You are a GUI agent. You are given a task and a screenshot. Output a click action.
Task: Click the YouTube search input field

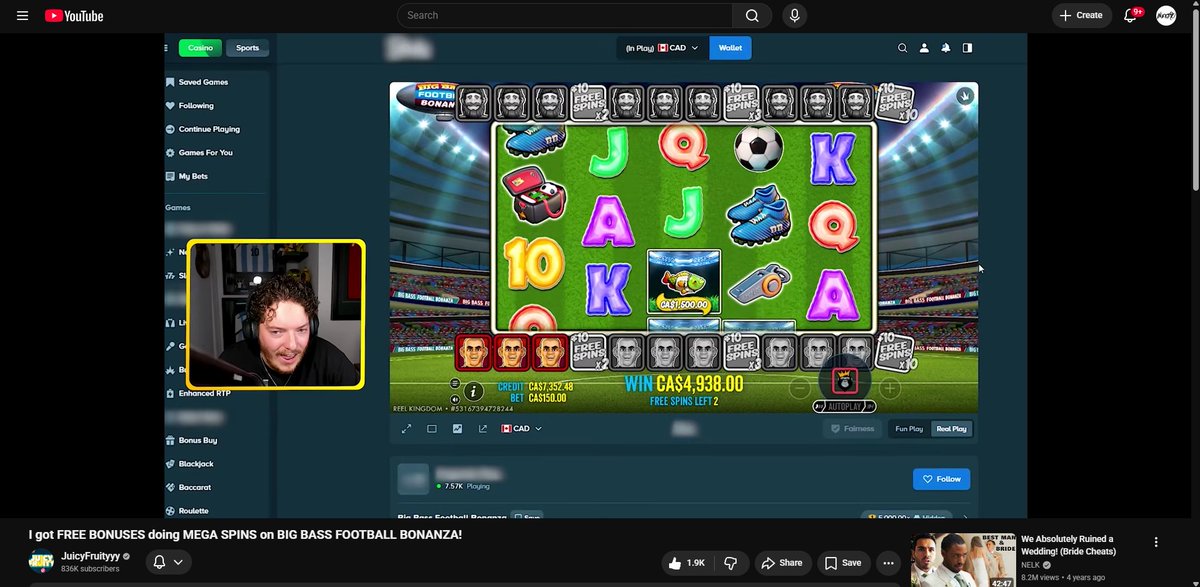[x=565, y=15]
